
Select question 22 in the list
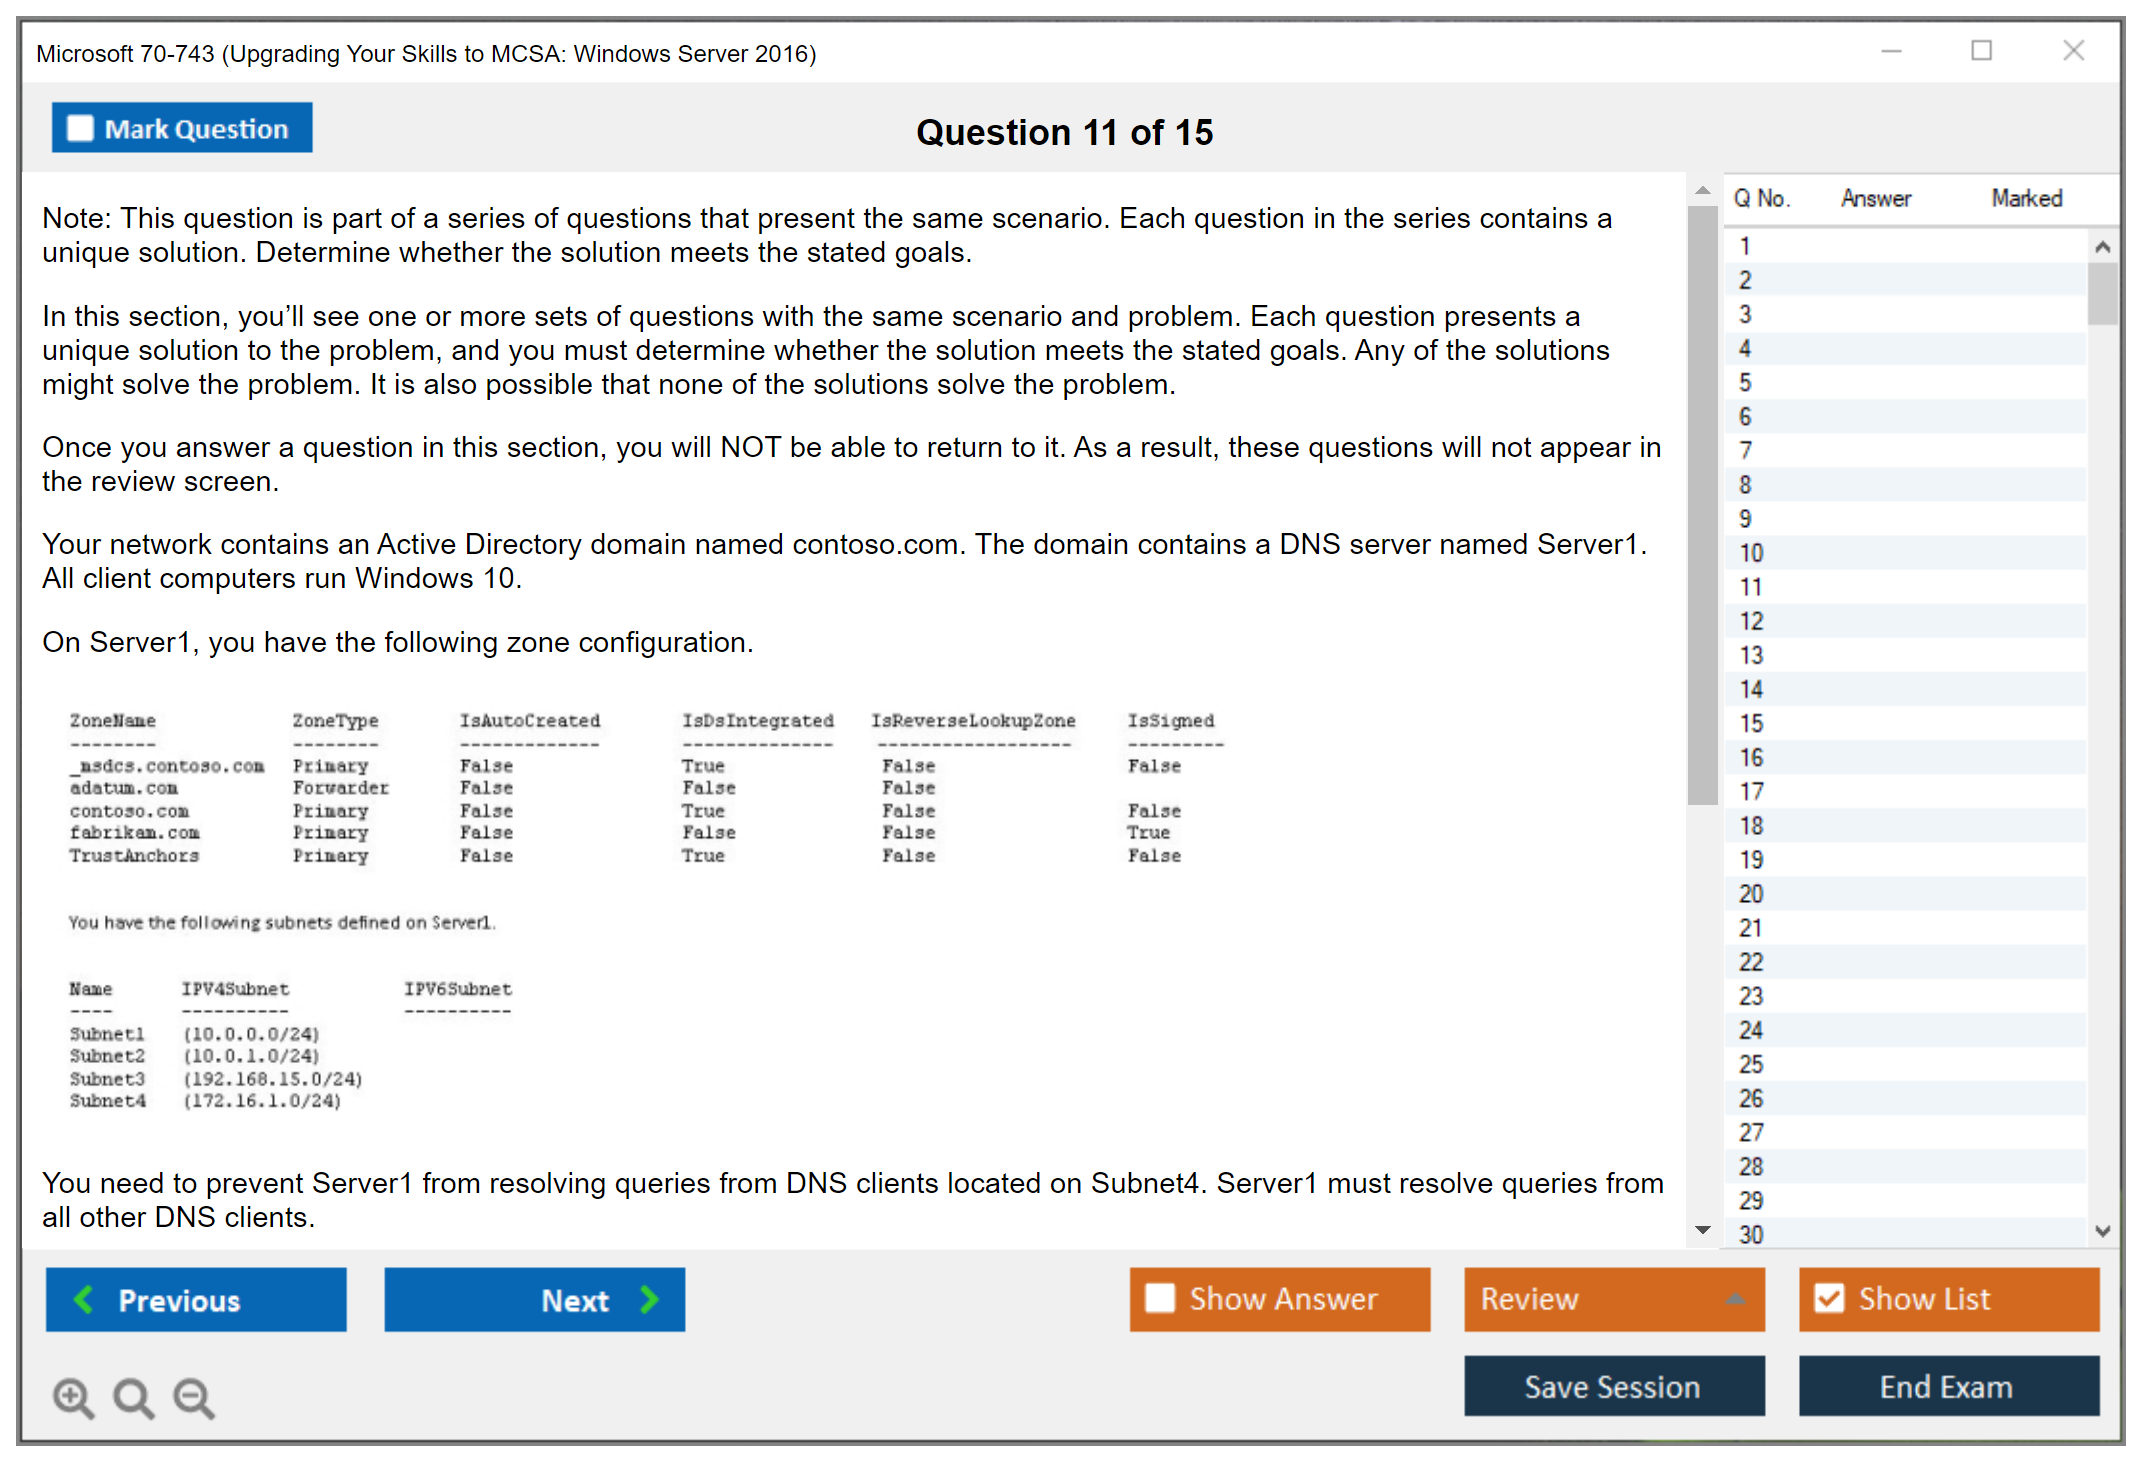1751,962
